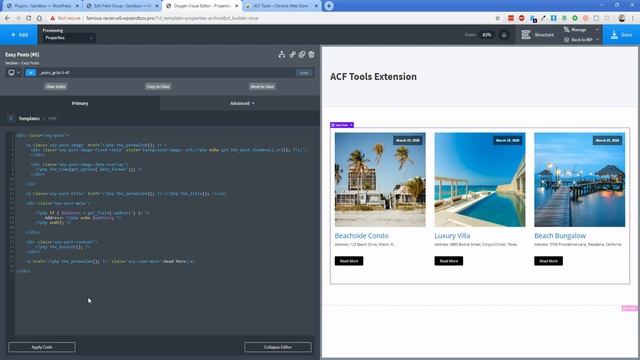640x360 pixels.
Task: Click Read More under Beachside Condo
Action: pyautogui.click(x=349, y=261)
